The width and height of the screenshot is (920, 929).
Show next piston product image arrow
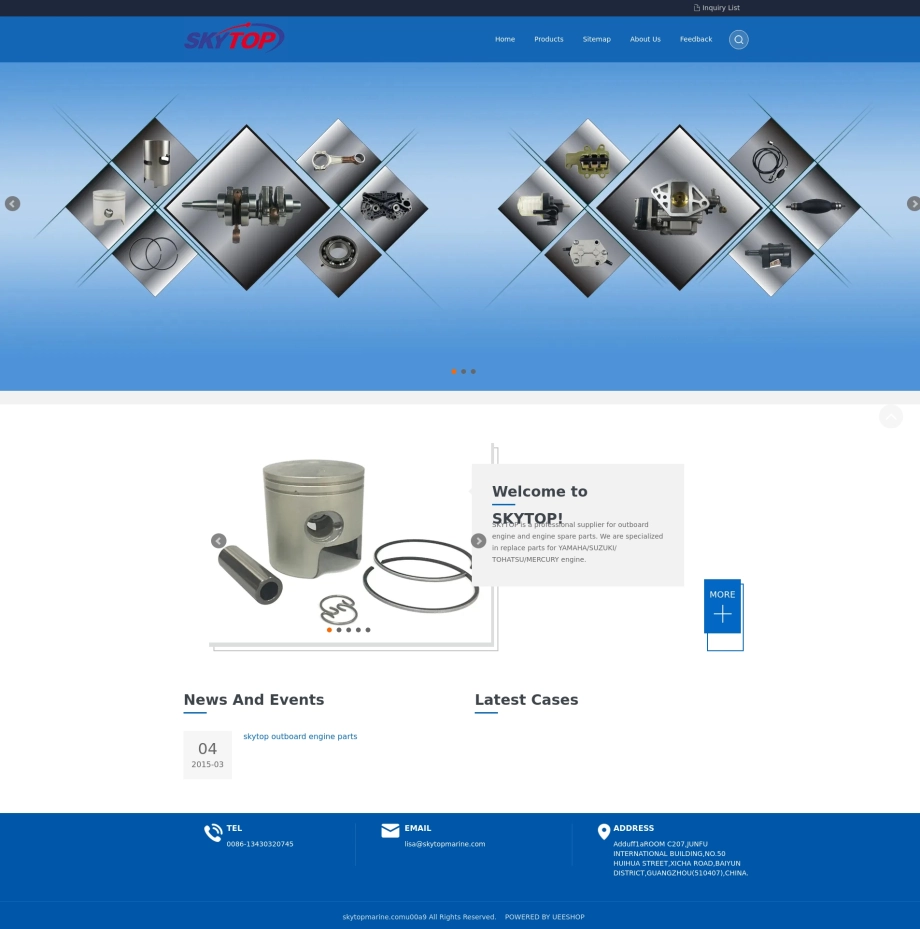(479, 541)
